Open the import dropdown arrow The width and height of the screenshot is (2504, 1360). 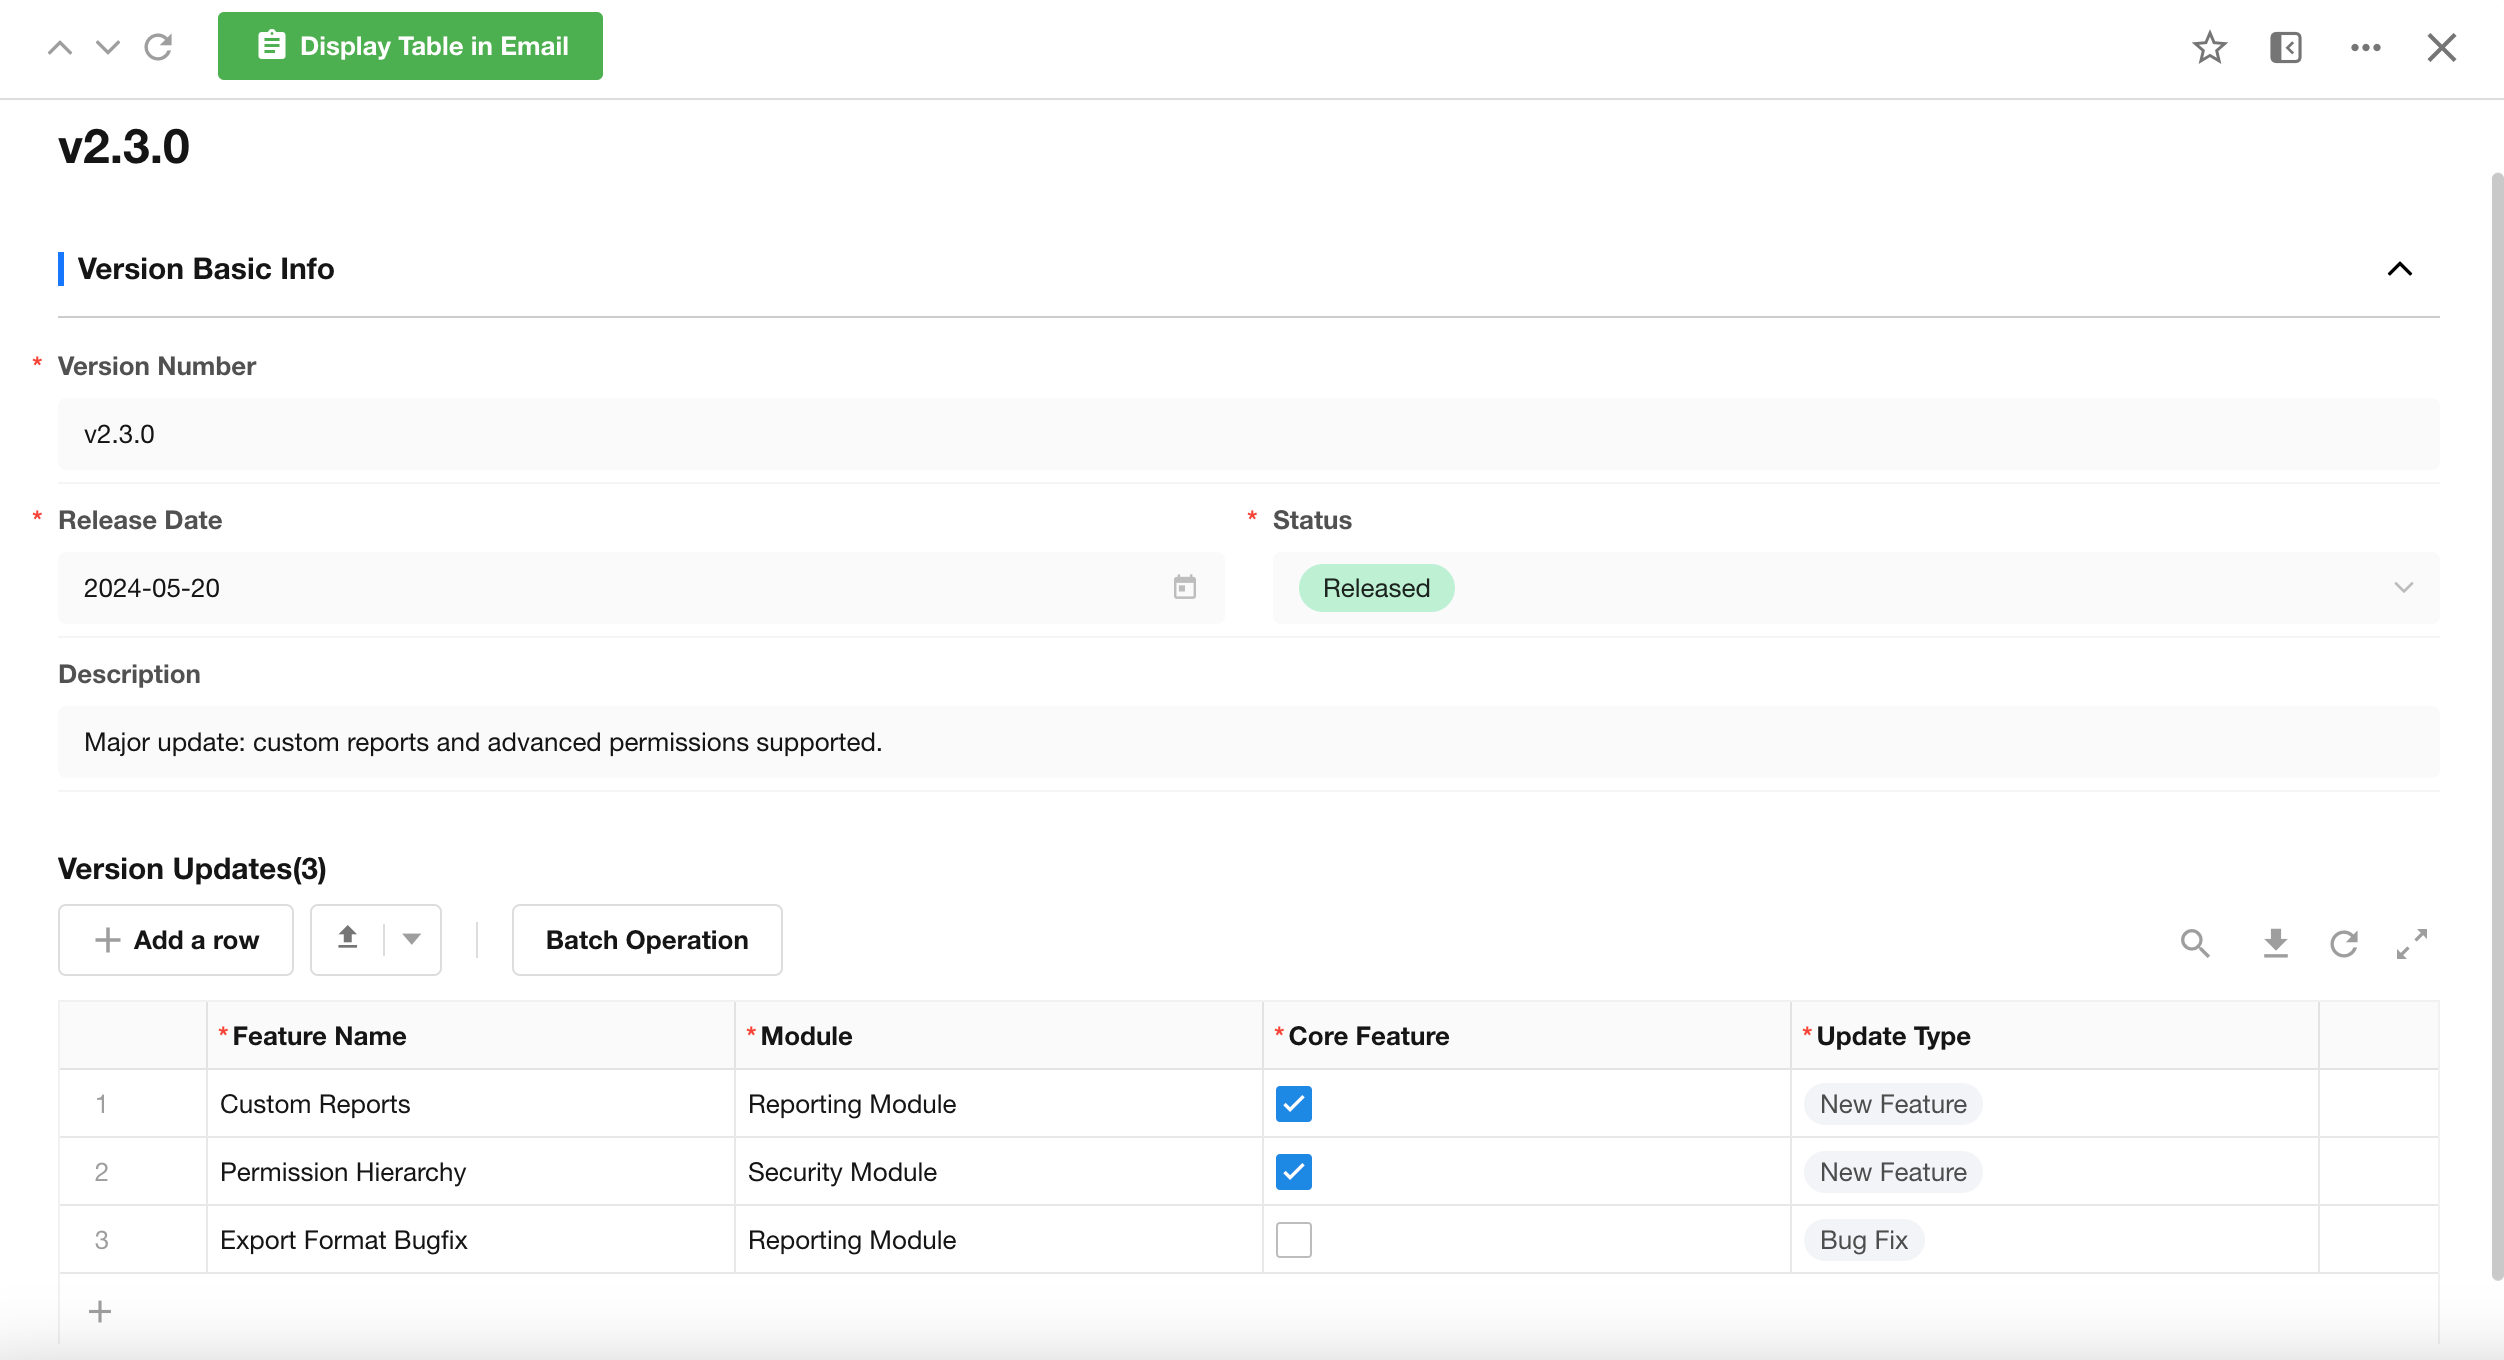click(x=411, y=939)
